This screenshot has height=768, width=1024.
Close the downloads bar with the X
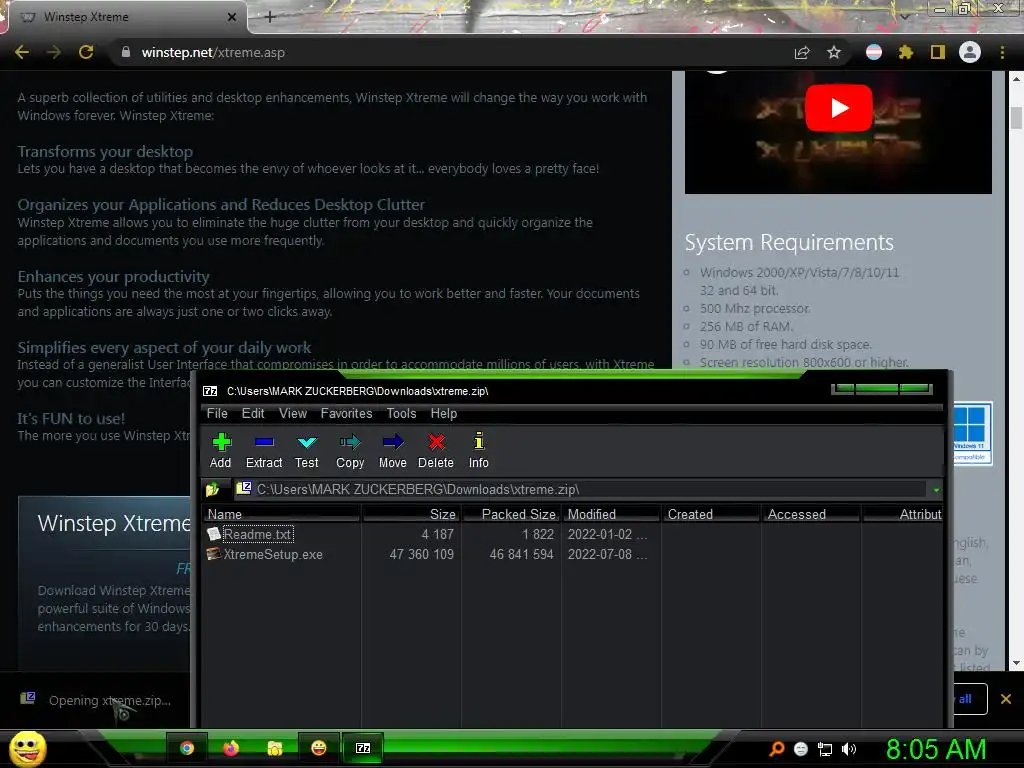[1006, 699]
